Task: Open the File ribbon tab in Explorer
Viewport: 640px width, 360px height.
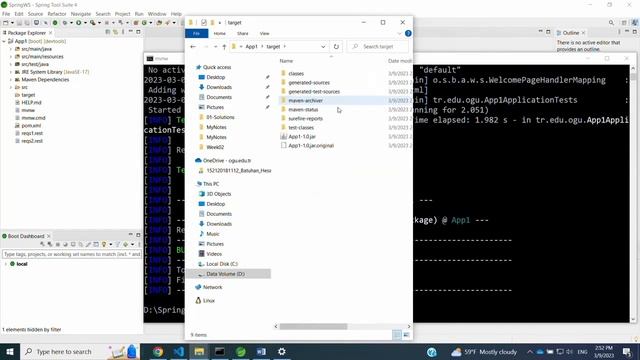Action: tap(196, 33)
